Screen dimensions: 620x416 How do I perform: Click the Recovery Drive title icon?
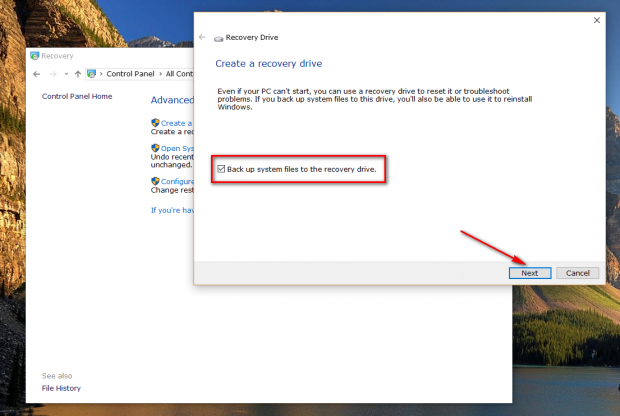pos(218,38)
